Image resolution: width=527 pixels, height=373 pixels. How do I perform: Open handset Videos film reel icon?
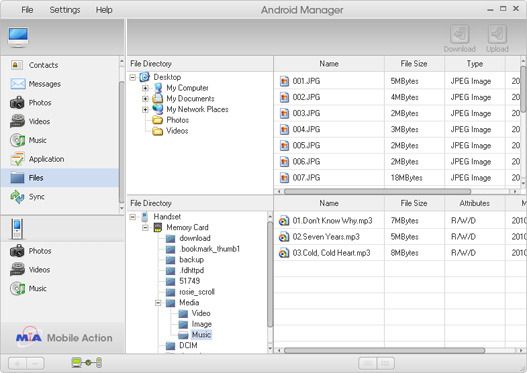coord(17,270)
